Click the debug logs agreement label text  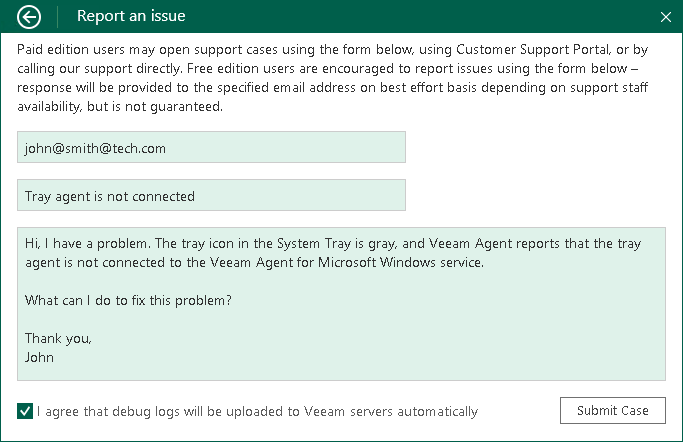click(x=257, y=411)
